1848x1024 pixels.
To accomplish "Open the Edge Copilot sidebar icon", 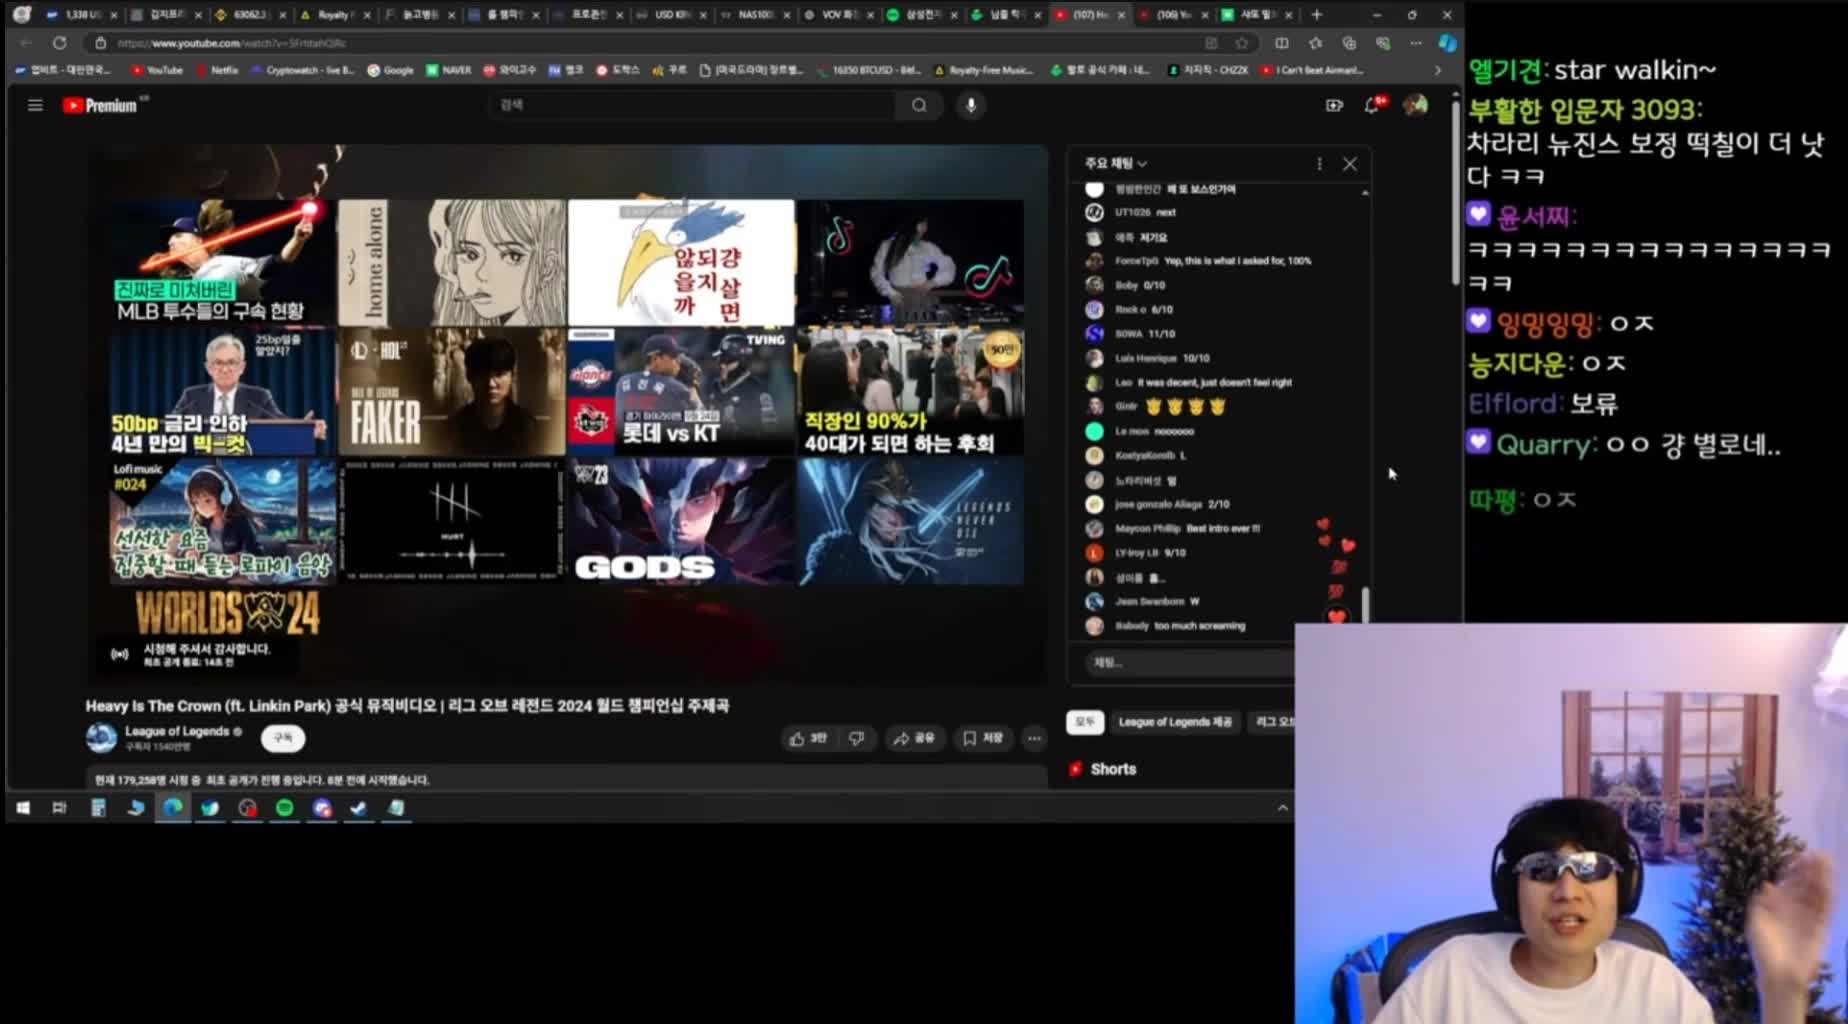I will pos(1447,43).
